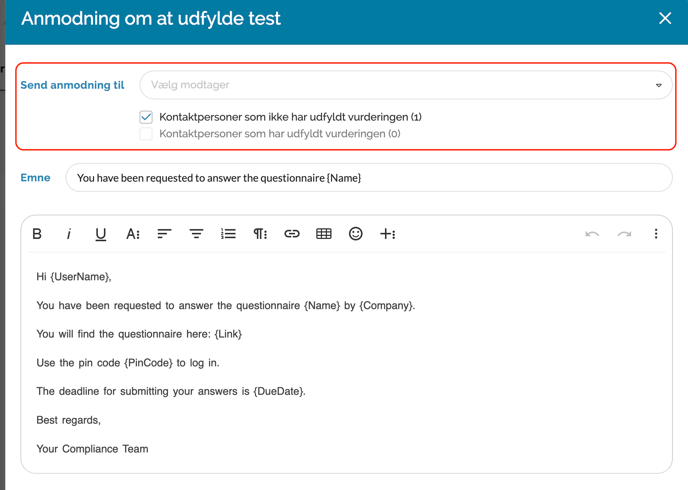Open the font size options
The height and width of the screenshot is (490, 688).
click(132, 234)
